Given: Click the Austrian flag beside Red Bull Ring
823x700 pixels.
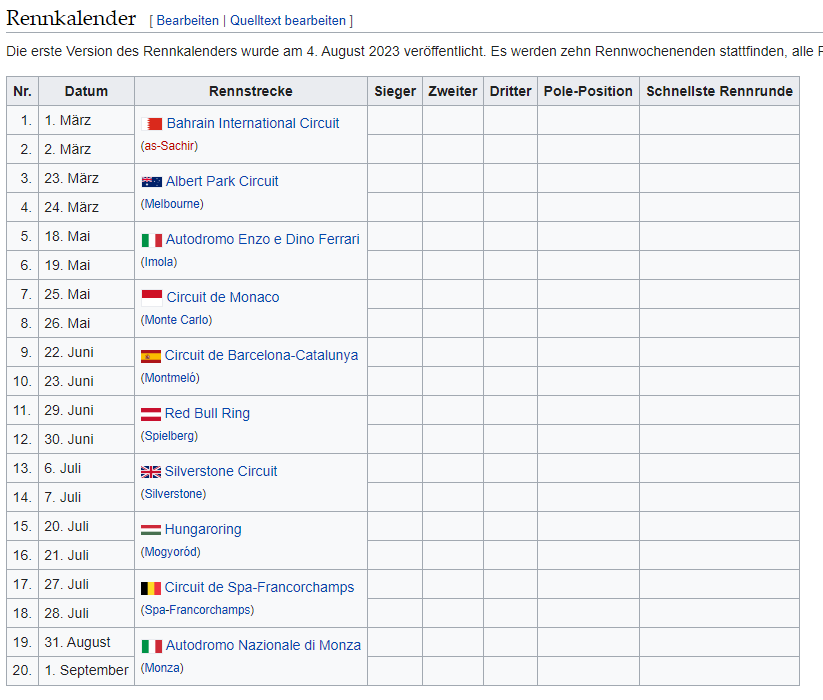Looking at the screenshot, I should [x=151, y=414].
